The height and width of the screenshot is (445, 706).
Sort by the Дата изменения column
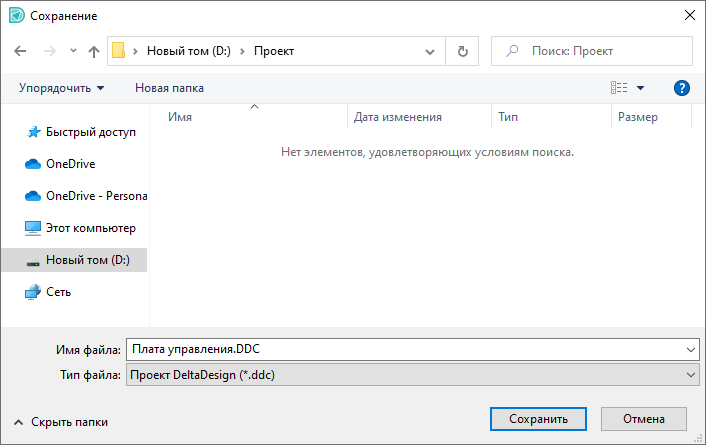398,117
